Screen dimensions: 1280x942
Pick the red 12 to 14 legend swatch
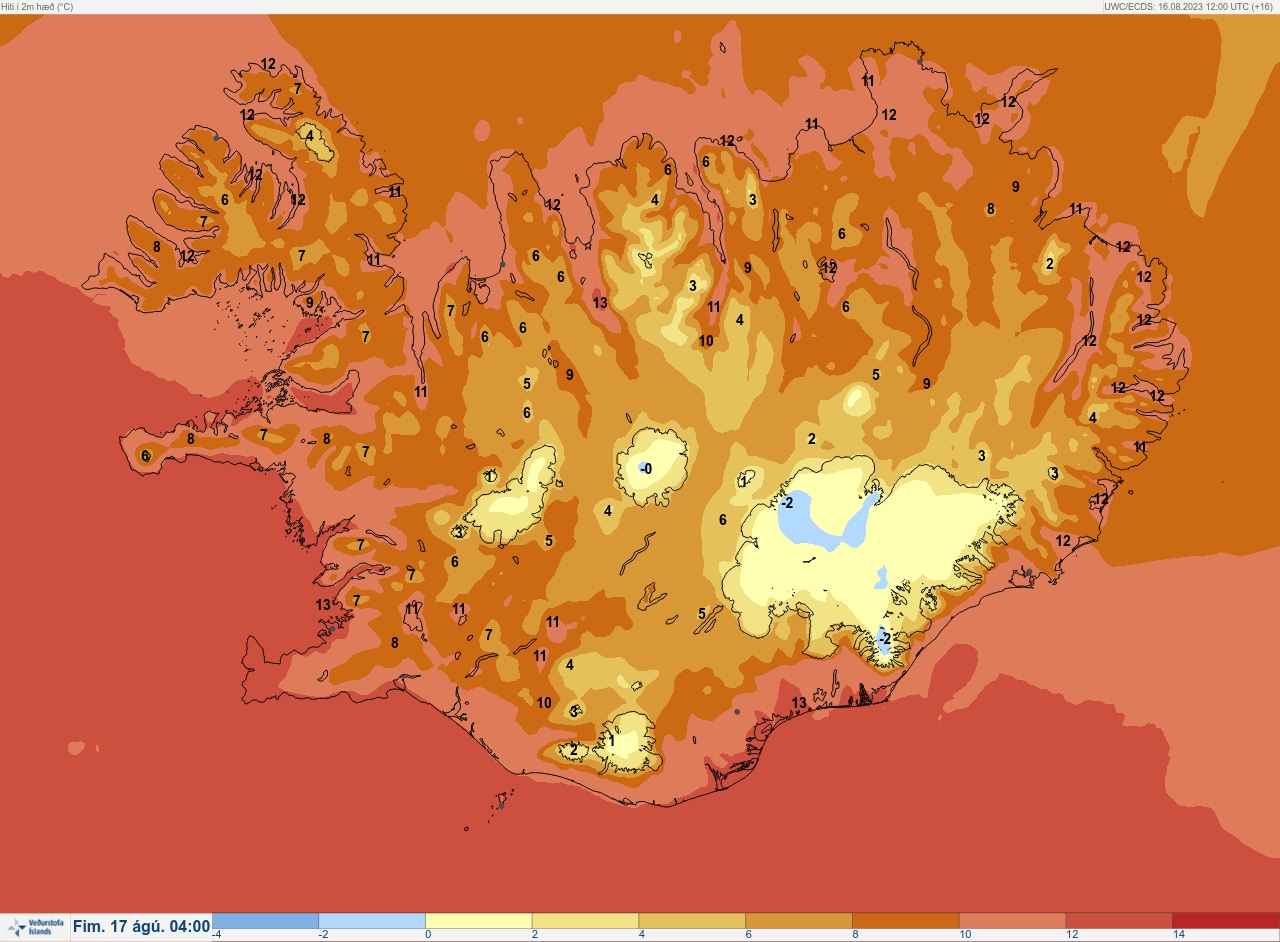tap(1119, 921)
